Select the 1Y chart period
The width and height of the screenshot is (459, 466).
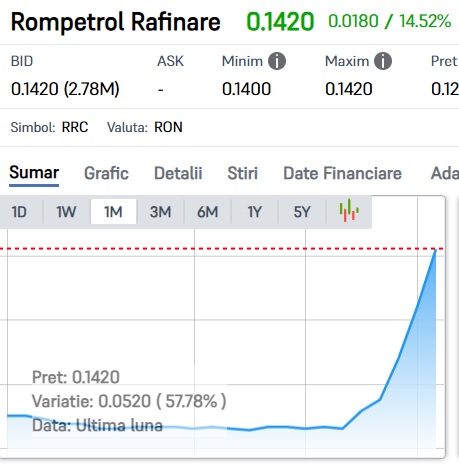point(255,212)
